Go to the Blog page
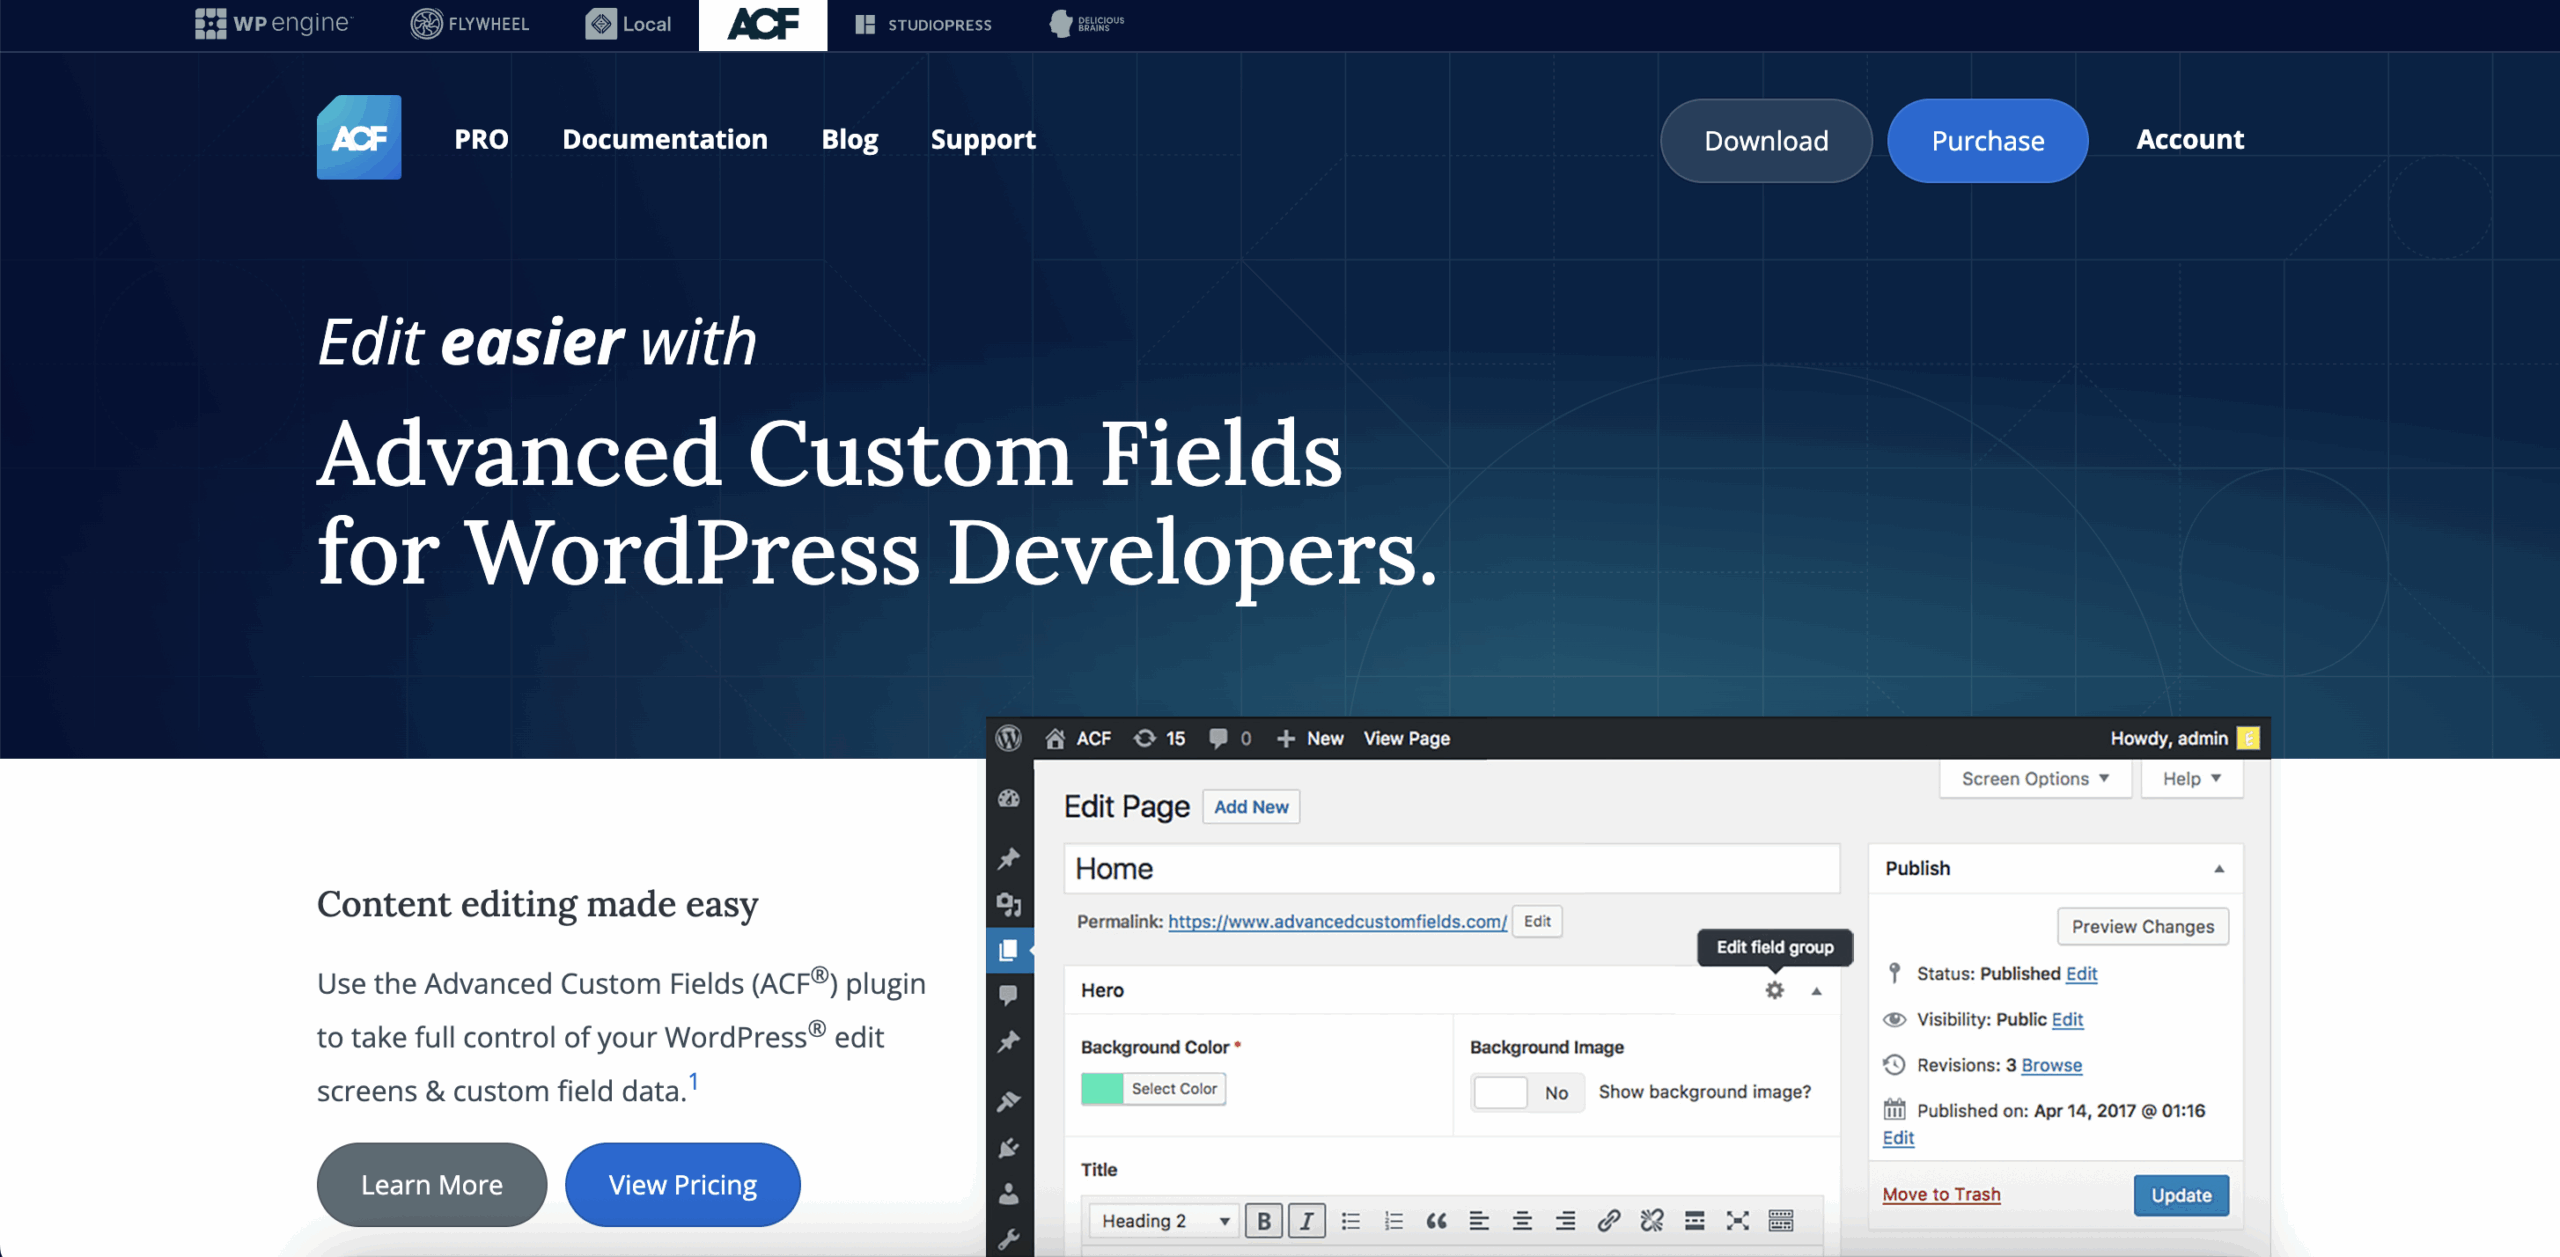This screenshot has height=1257, width=2560. coord(849,139)
